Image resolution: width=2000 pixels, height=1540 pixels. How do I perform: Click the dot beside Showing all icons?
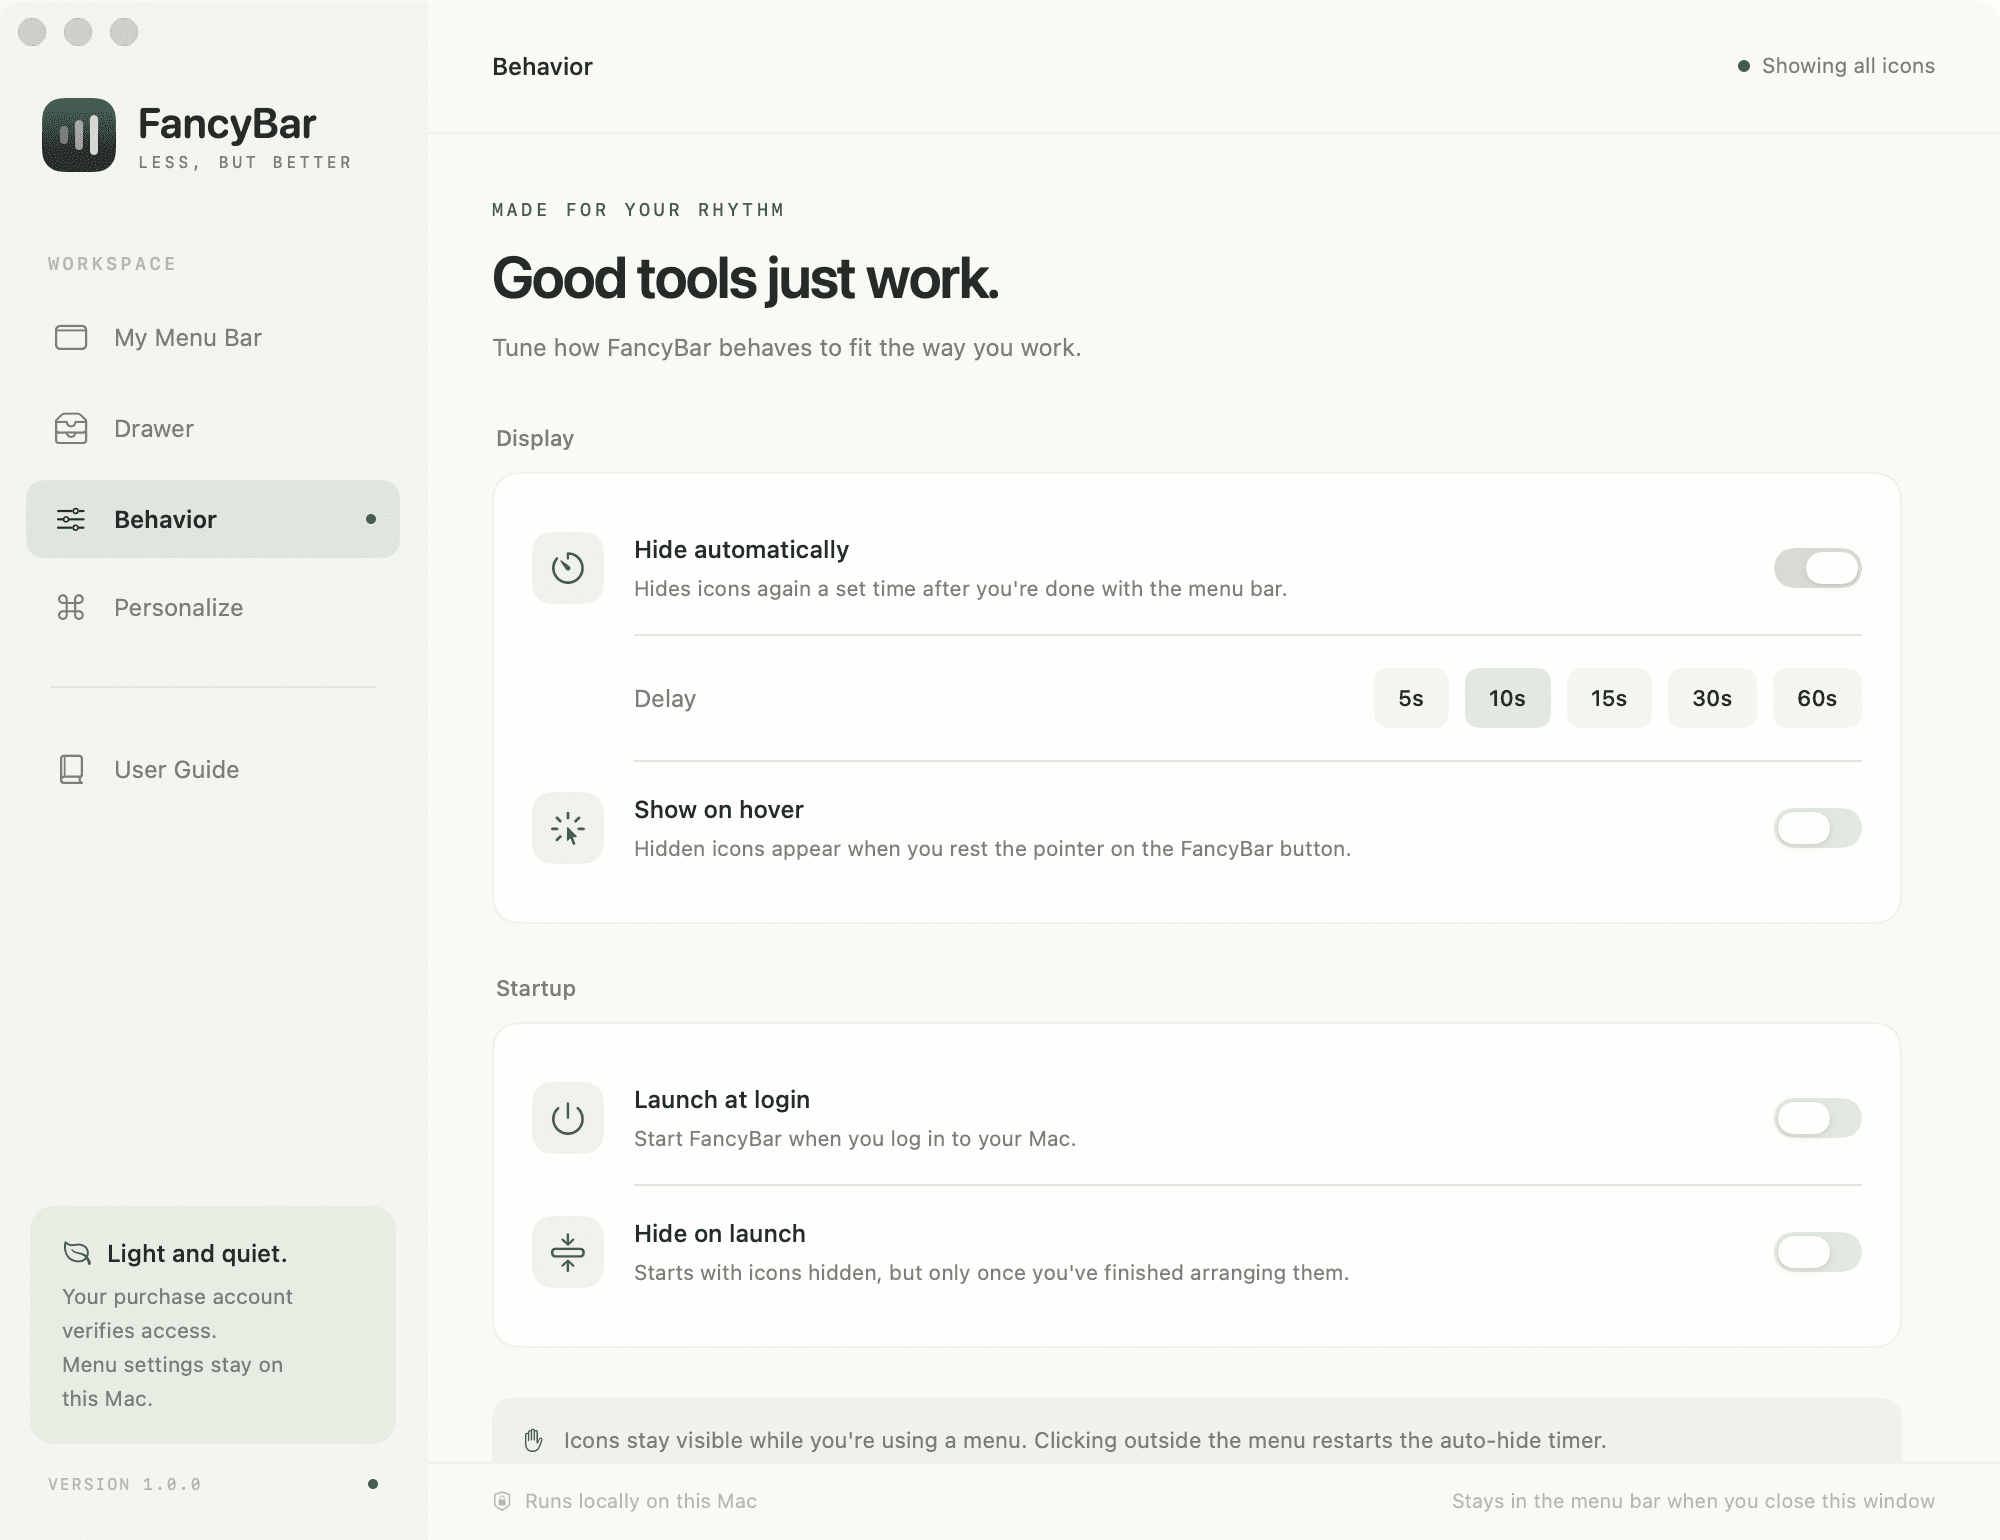[x=1744, y=66]
